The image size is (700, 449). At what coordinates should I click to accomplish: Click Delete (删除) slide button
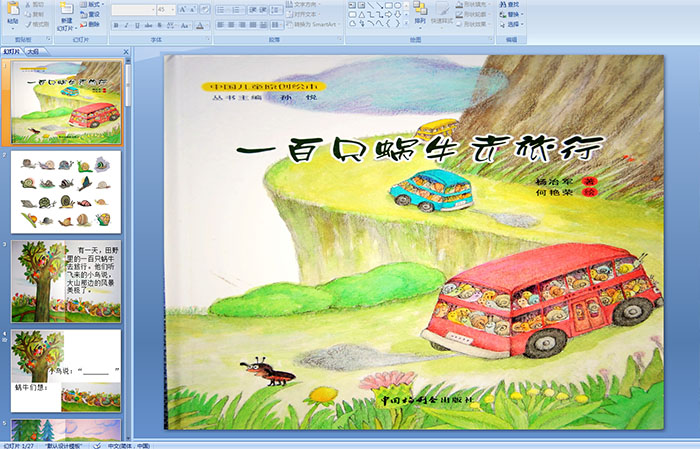(x=90, y=24)
